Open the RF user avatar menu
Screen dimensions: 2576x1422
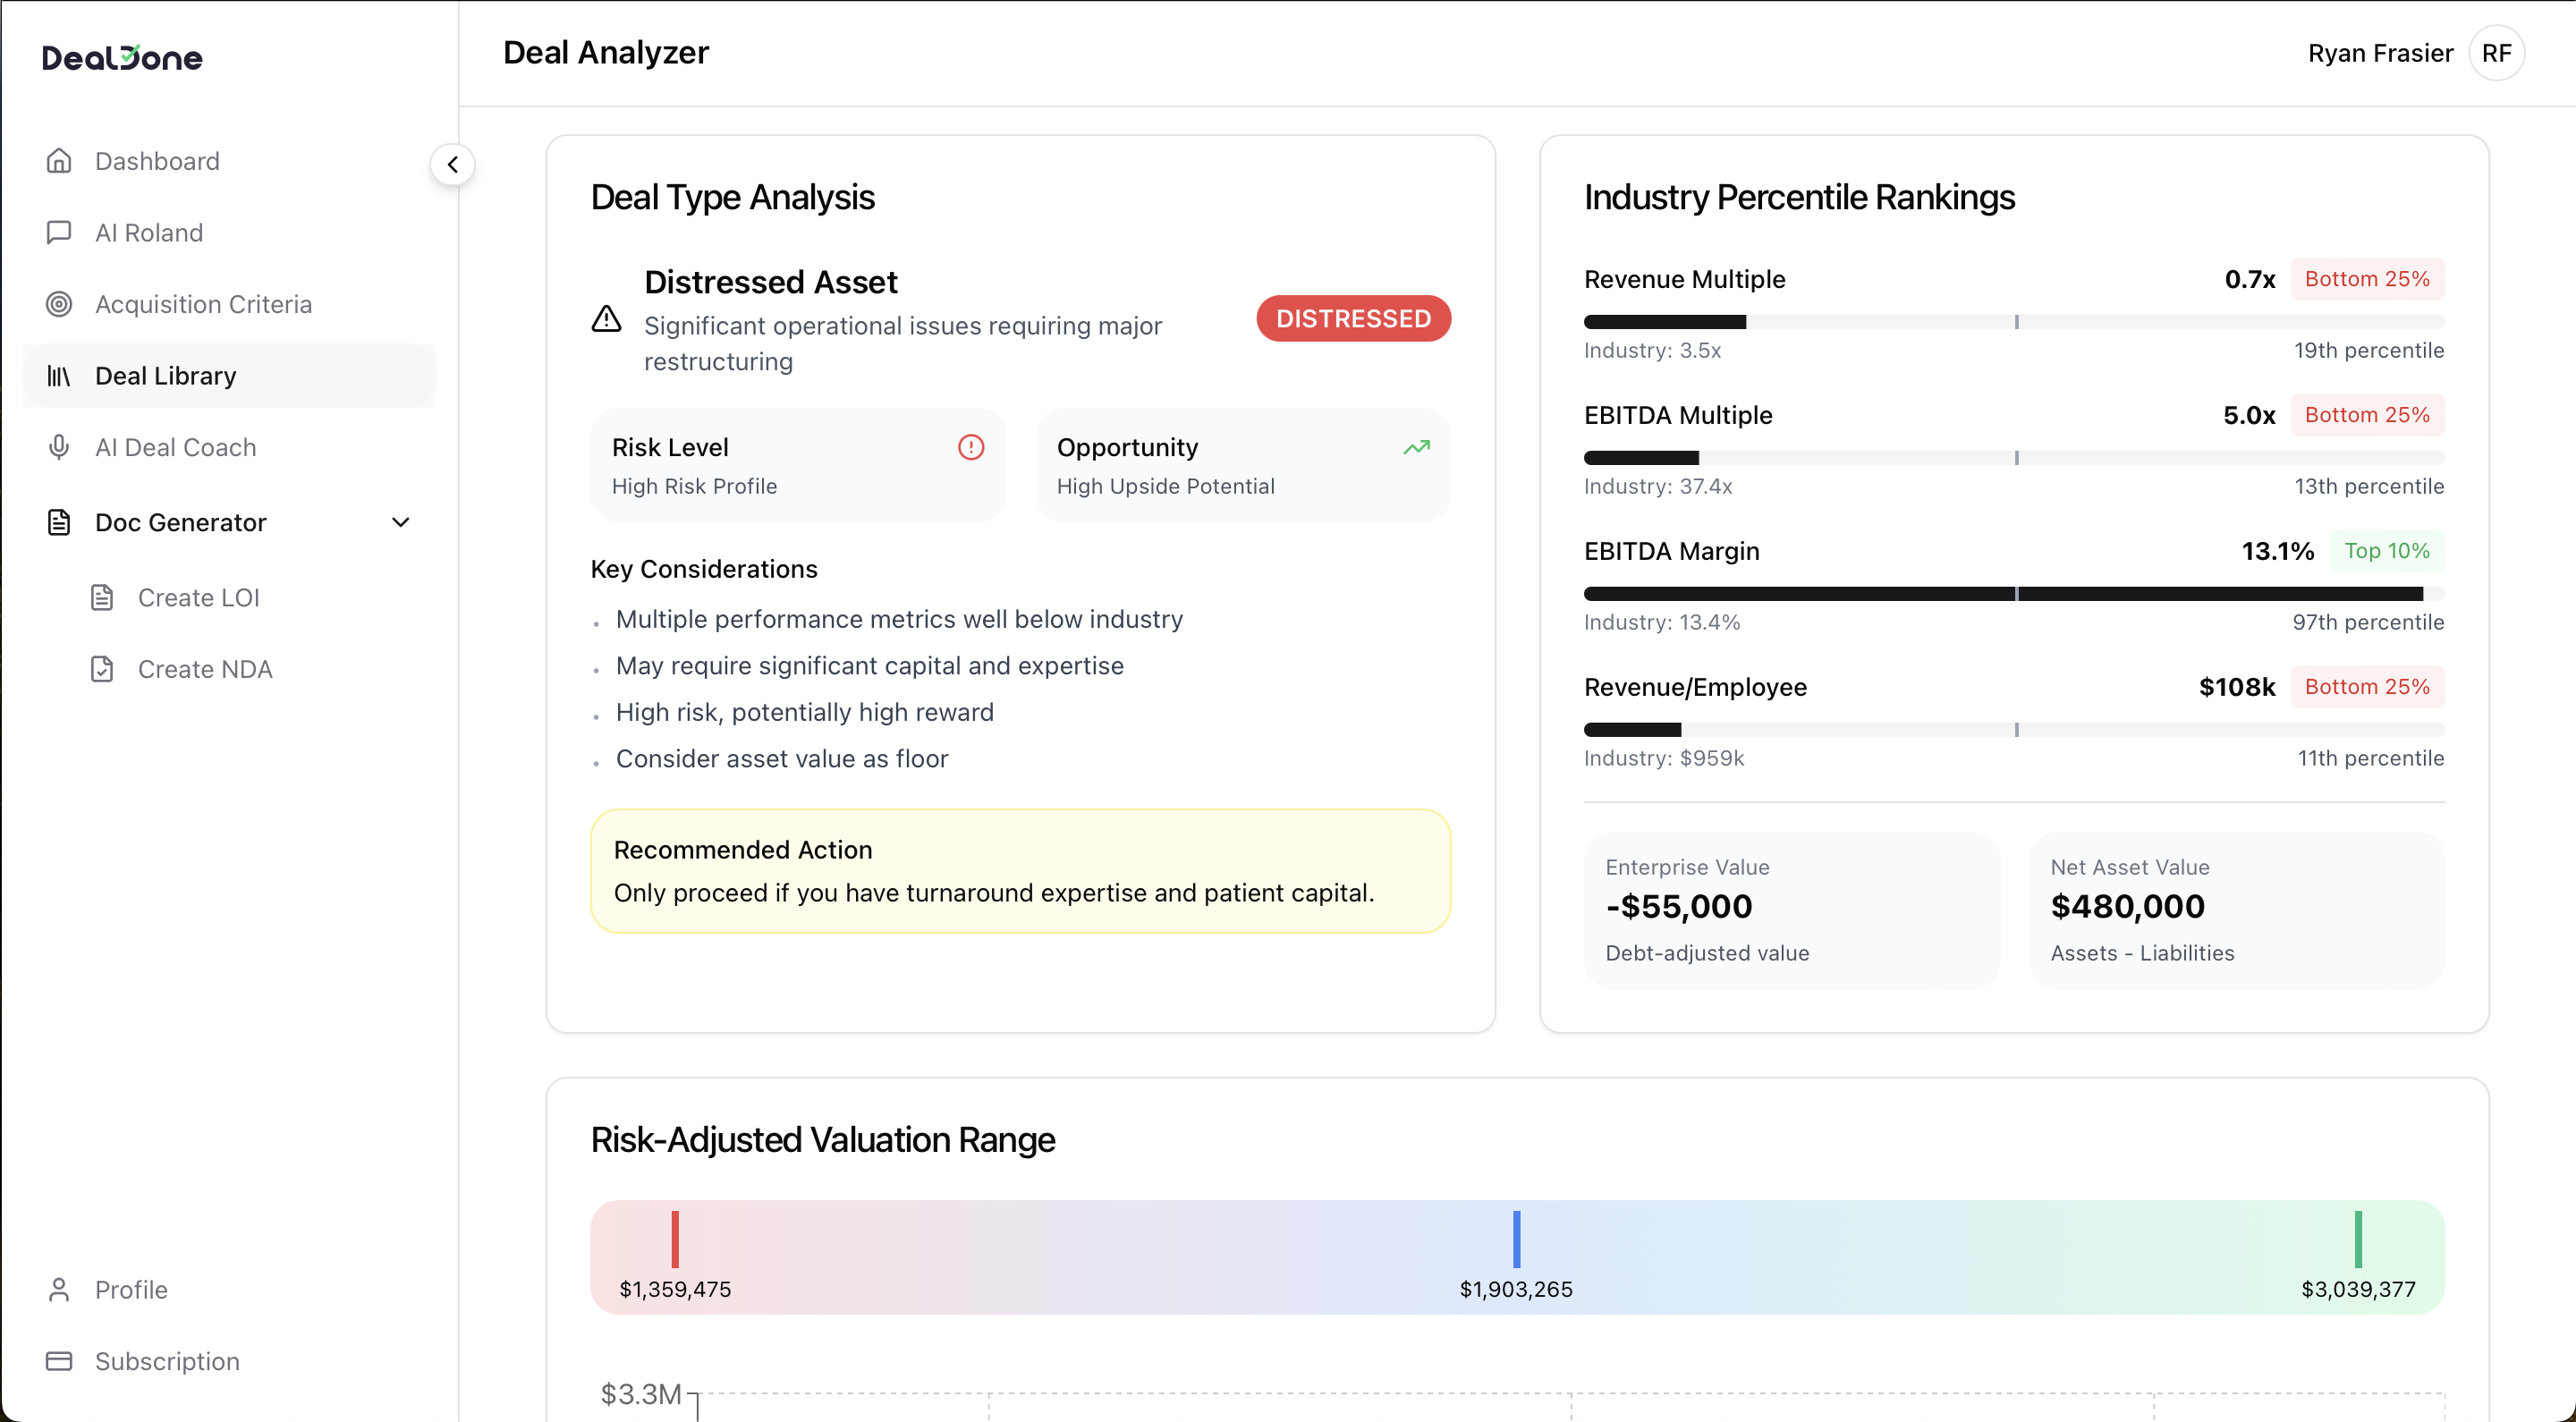coord(2497,52)
